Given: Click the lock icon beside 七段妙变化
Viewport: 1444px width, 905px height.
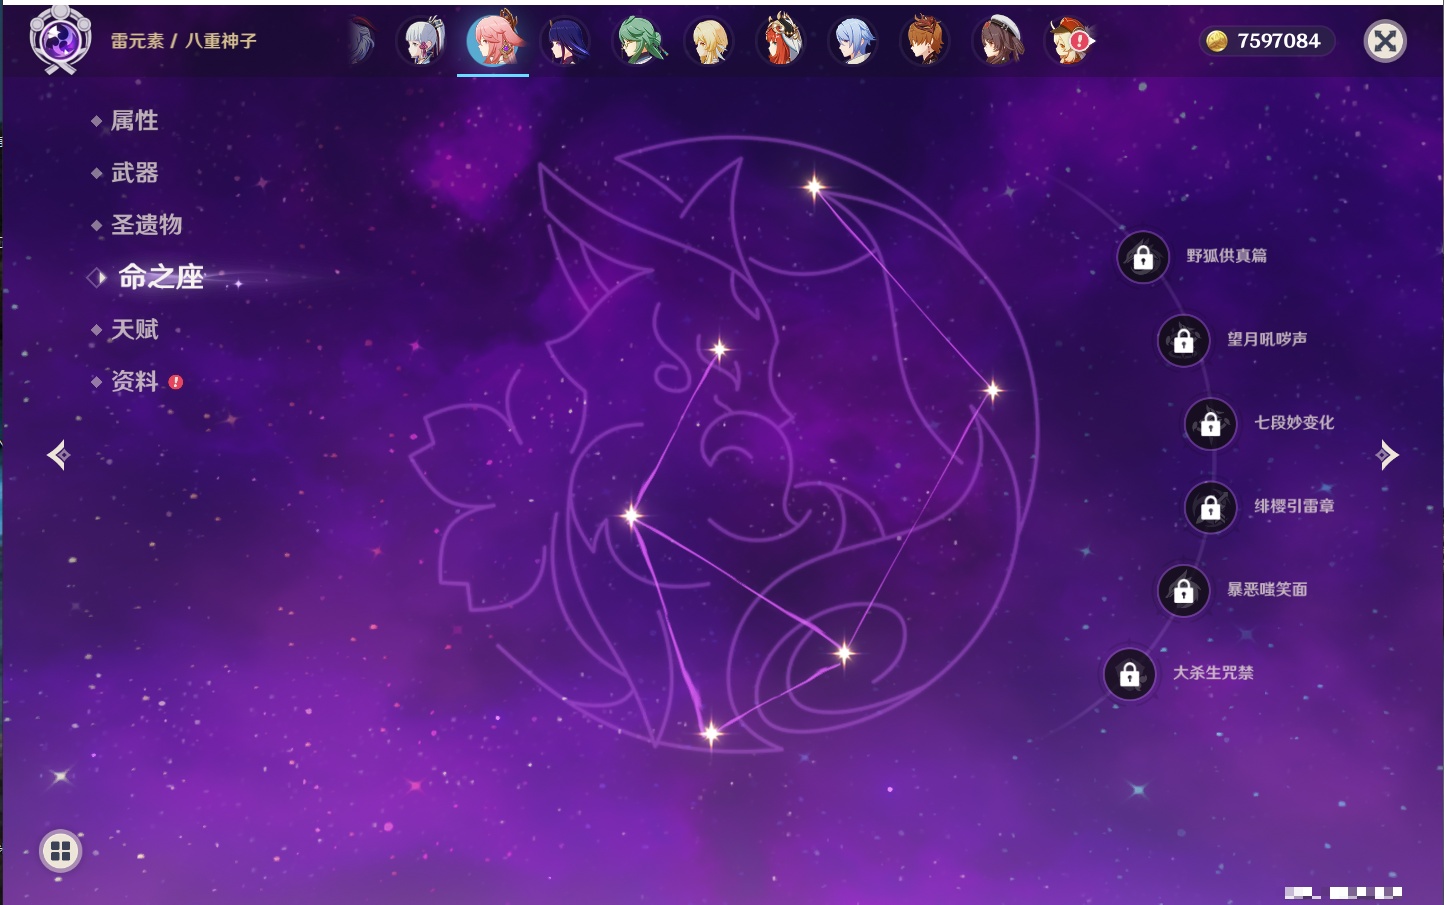Looking at the screenshot, I should 1210,423.
